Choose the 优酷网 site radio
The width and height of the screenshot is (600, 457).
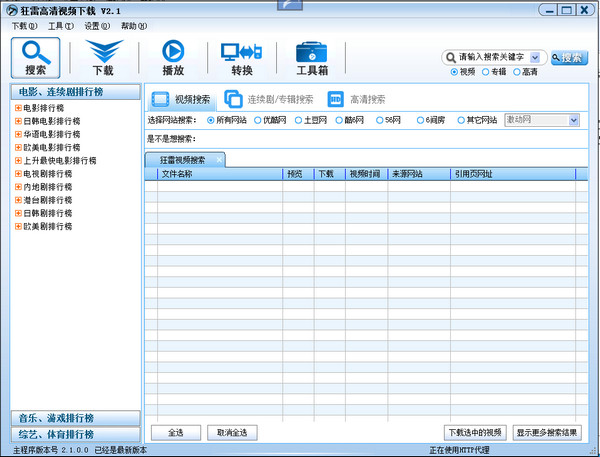click(x=258, y=120)
